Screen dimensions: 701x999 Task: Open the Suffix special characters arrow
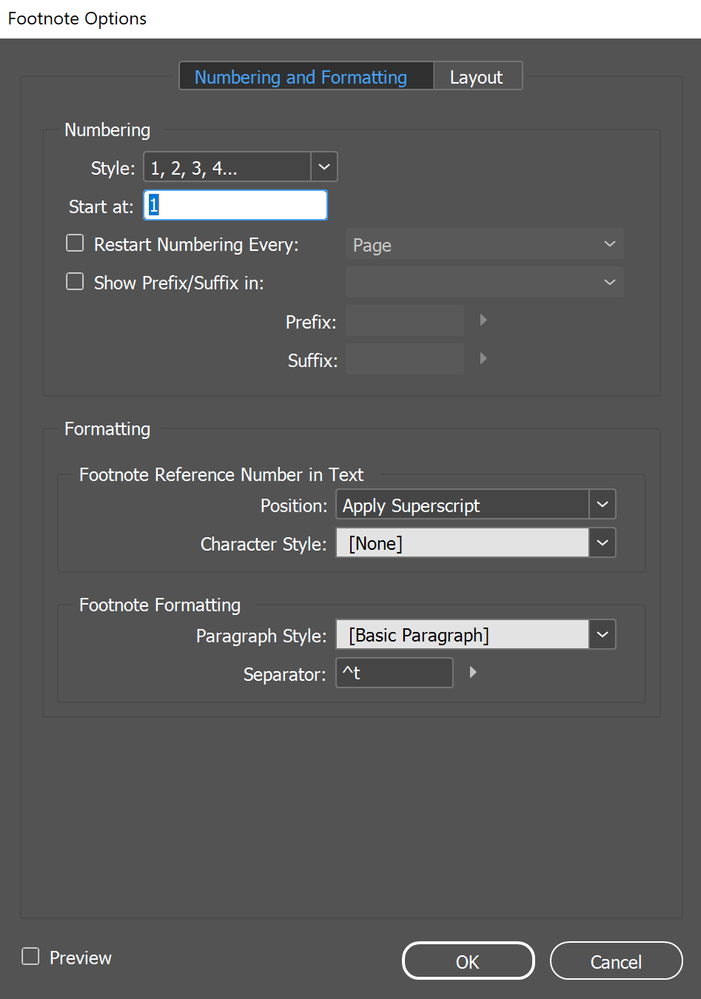coord(483,359)
